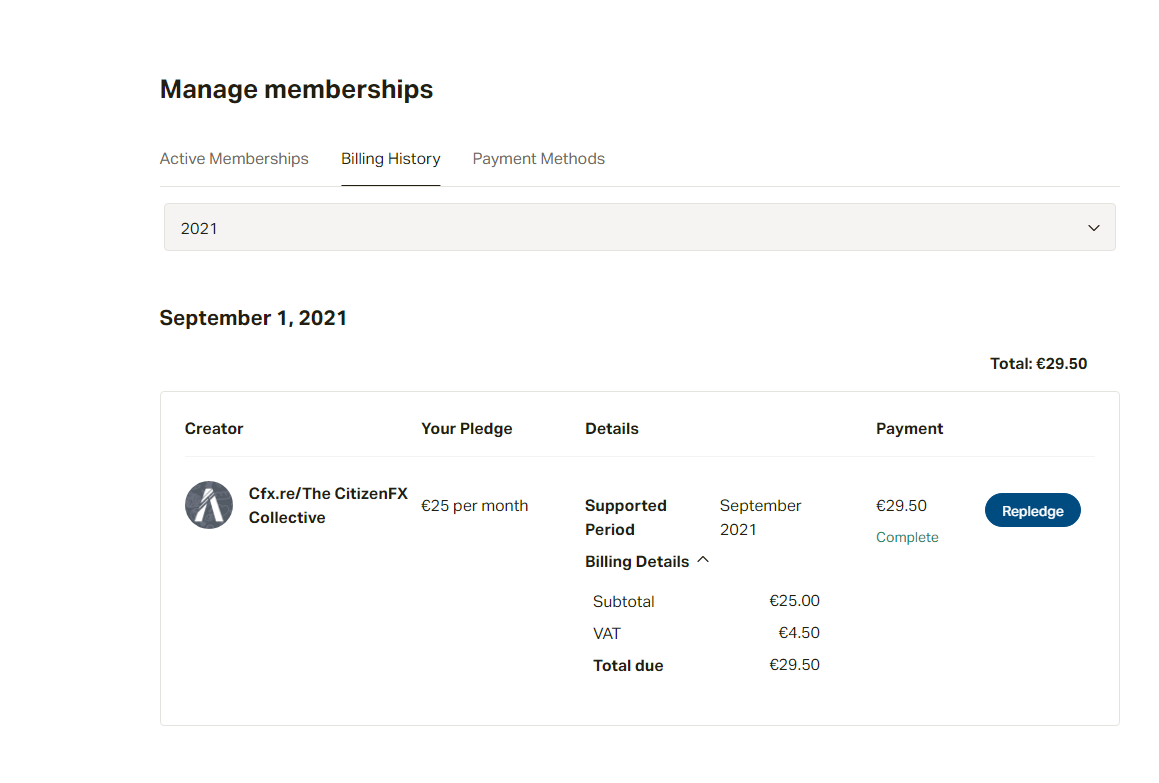Open Cfx.re/The CitizenFX Collective creator link

(x=327, y=505)
